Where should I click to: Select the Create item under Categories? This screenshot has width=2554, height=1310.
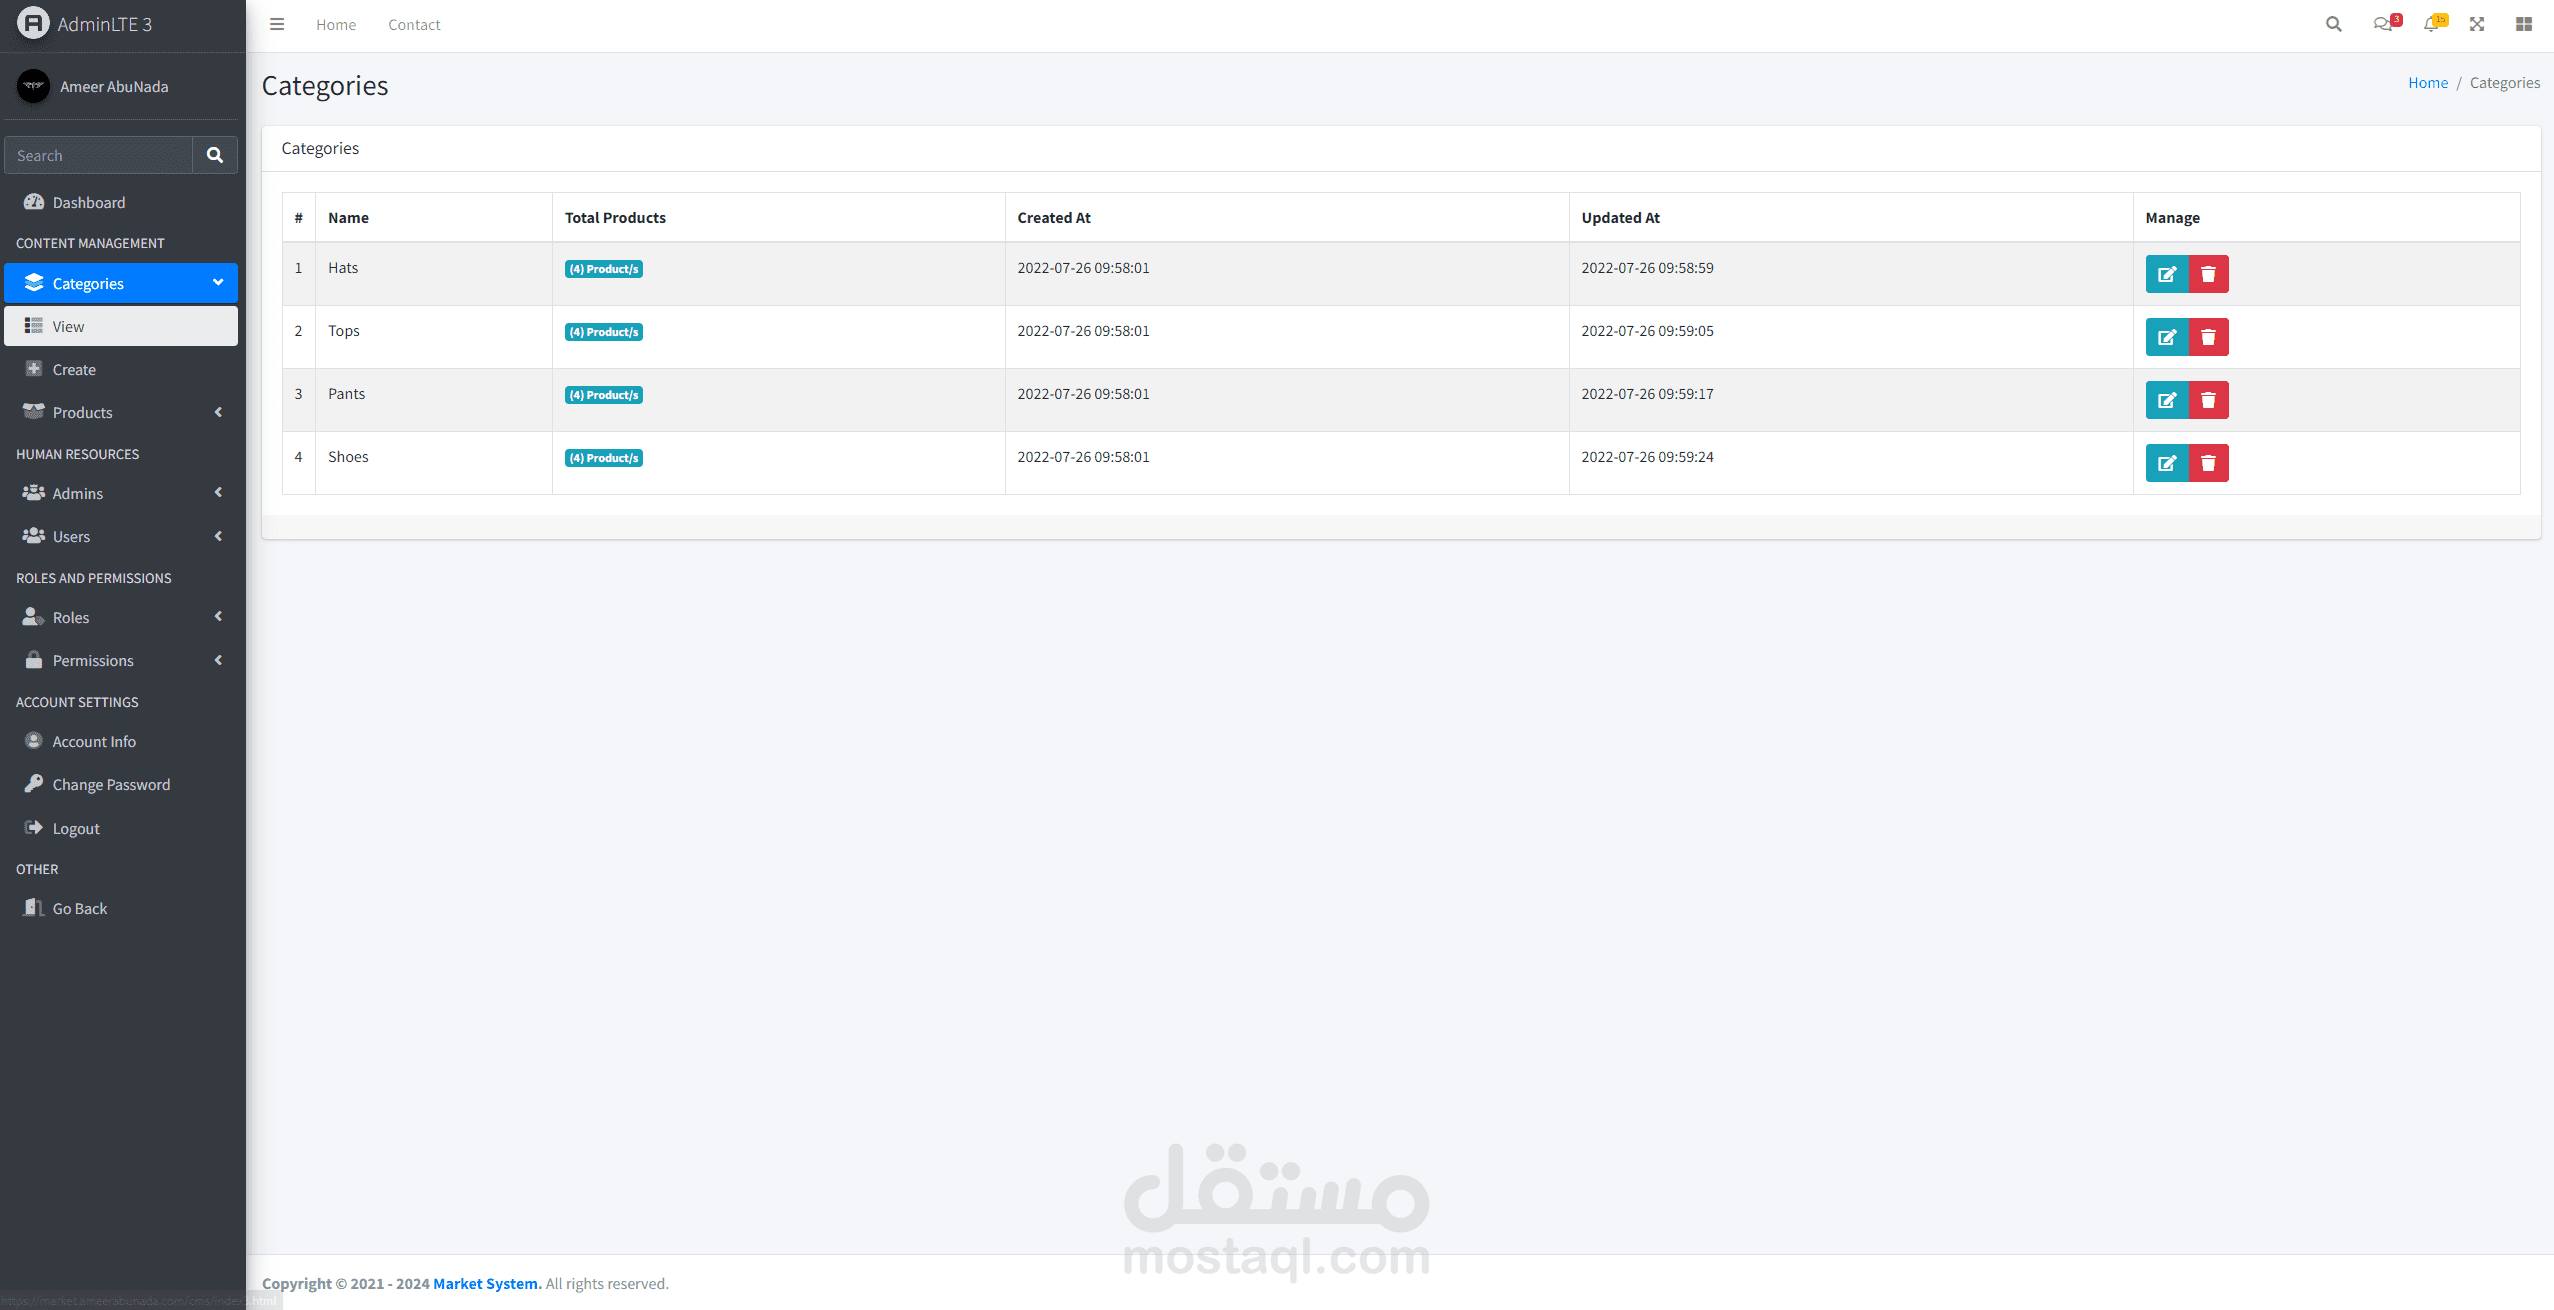pyautogui.click(x=74, y=369)
